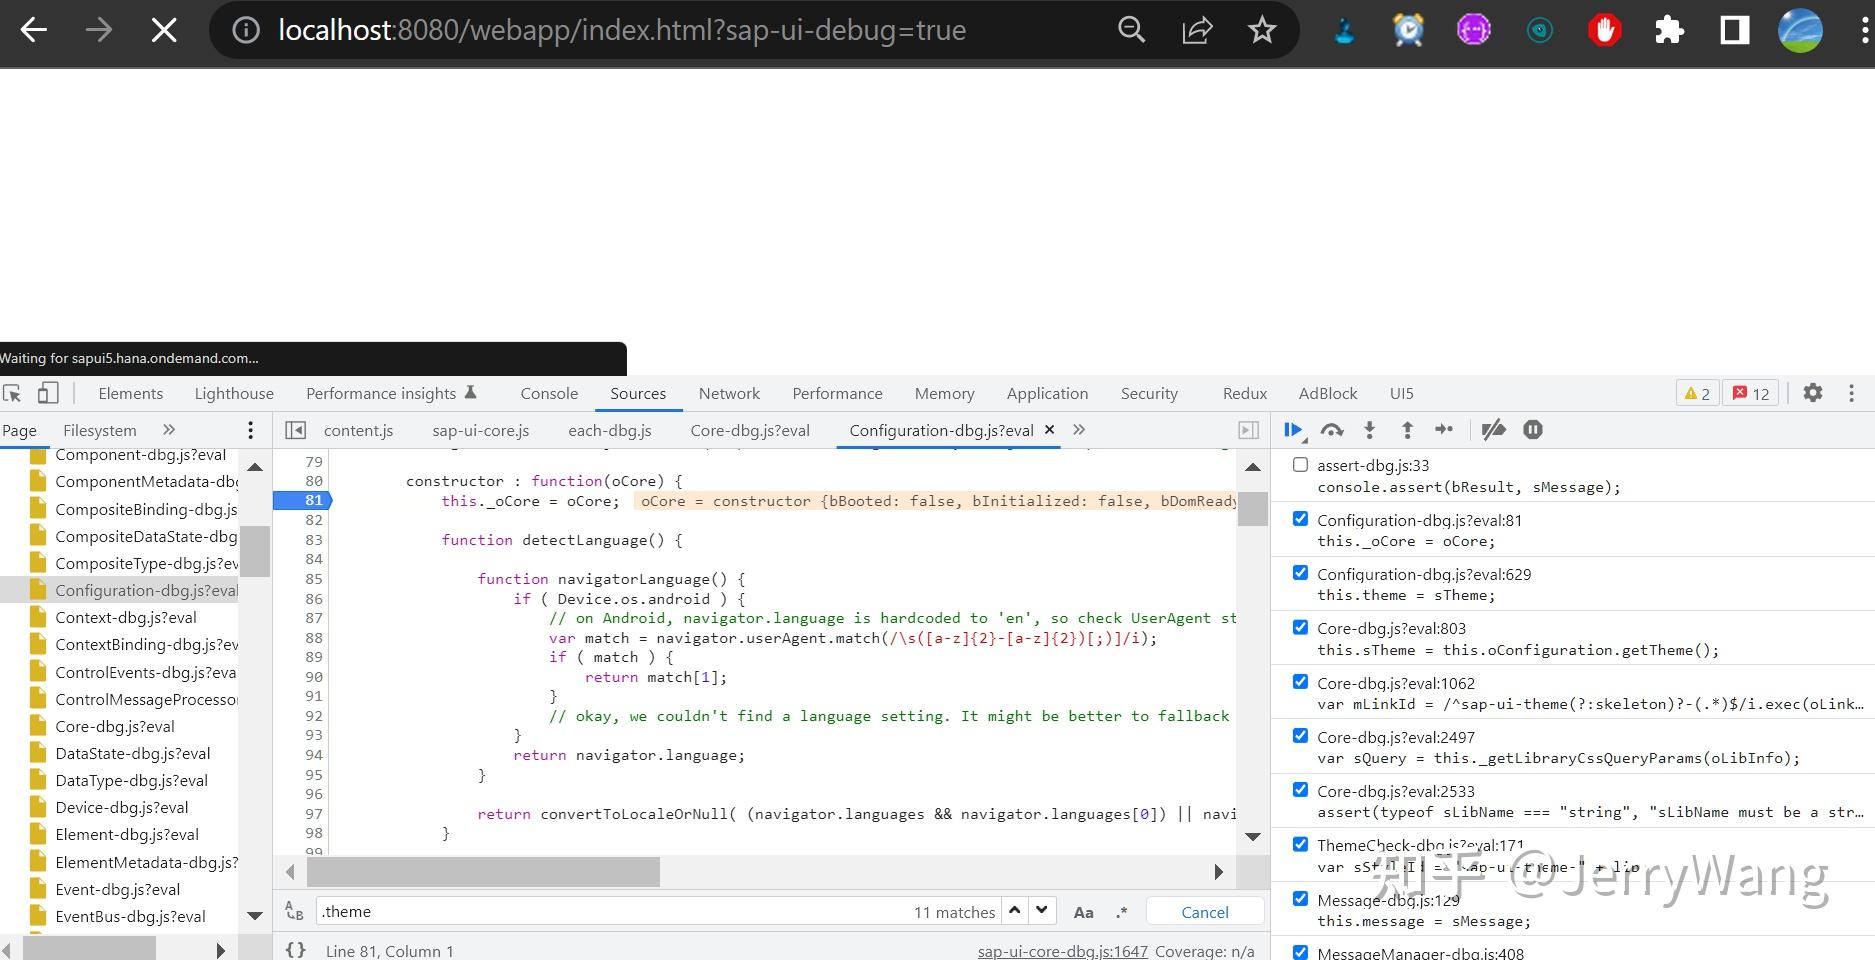This screenshot has height=960, width=1875.
Task: Jump to next search match
Action: 1042,910
